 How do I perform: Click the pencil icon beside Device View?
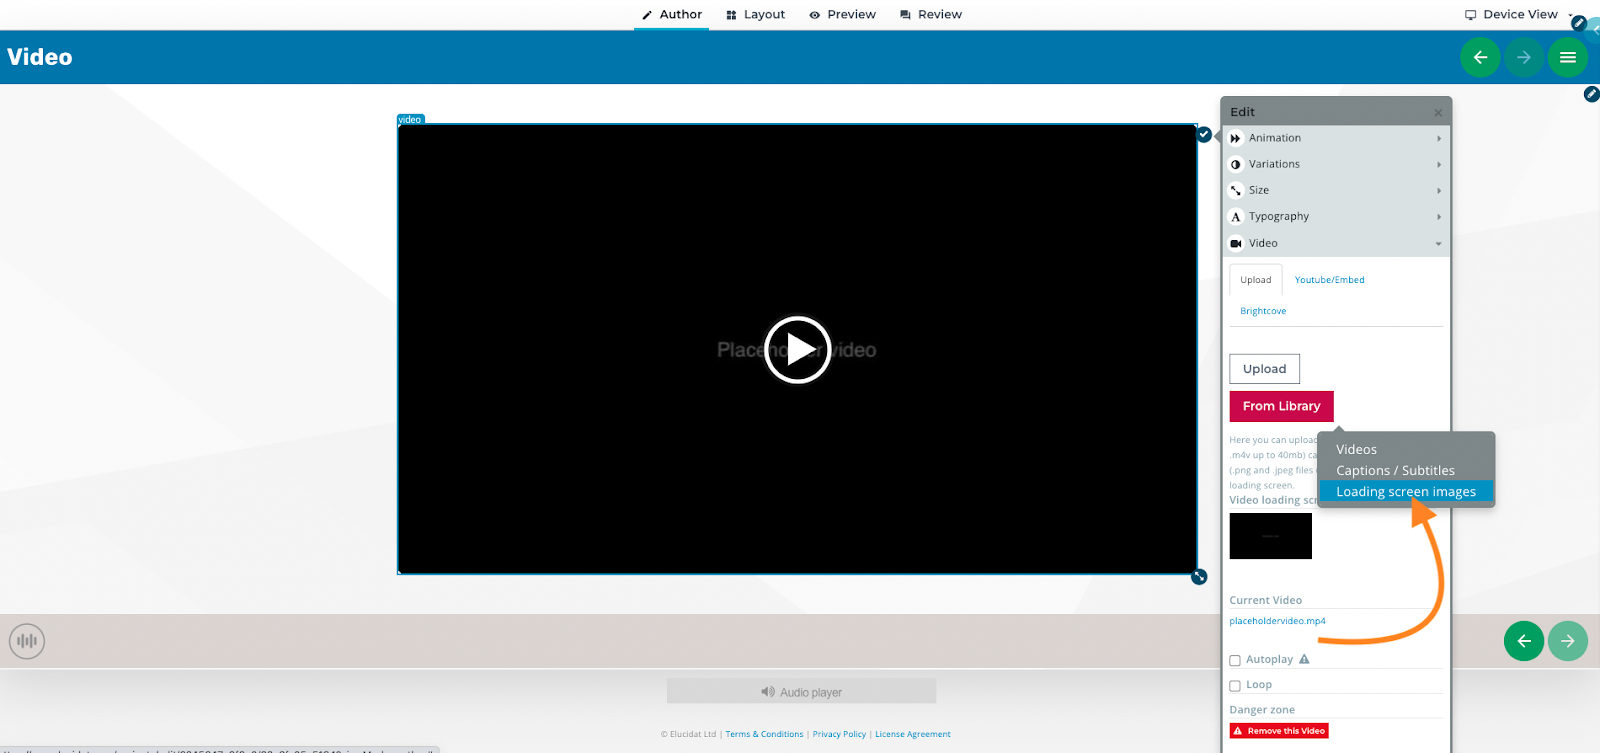1579,23
